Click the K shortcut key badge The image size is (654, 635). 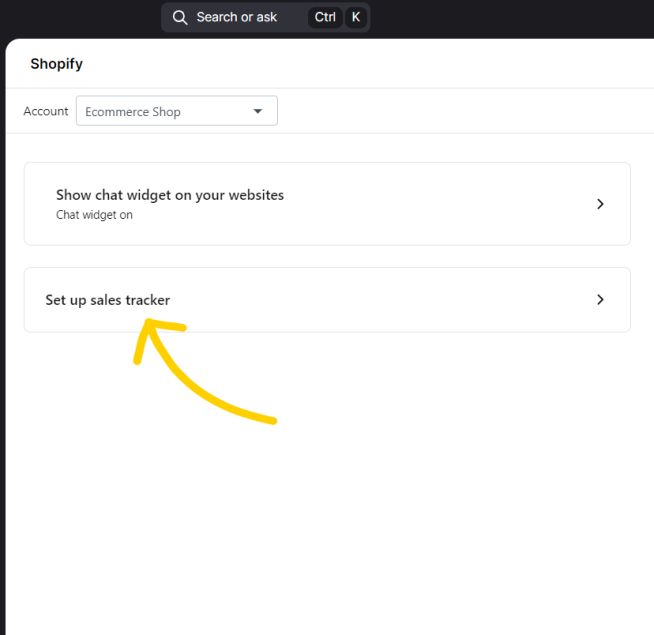[356, 18]
